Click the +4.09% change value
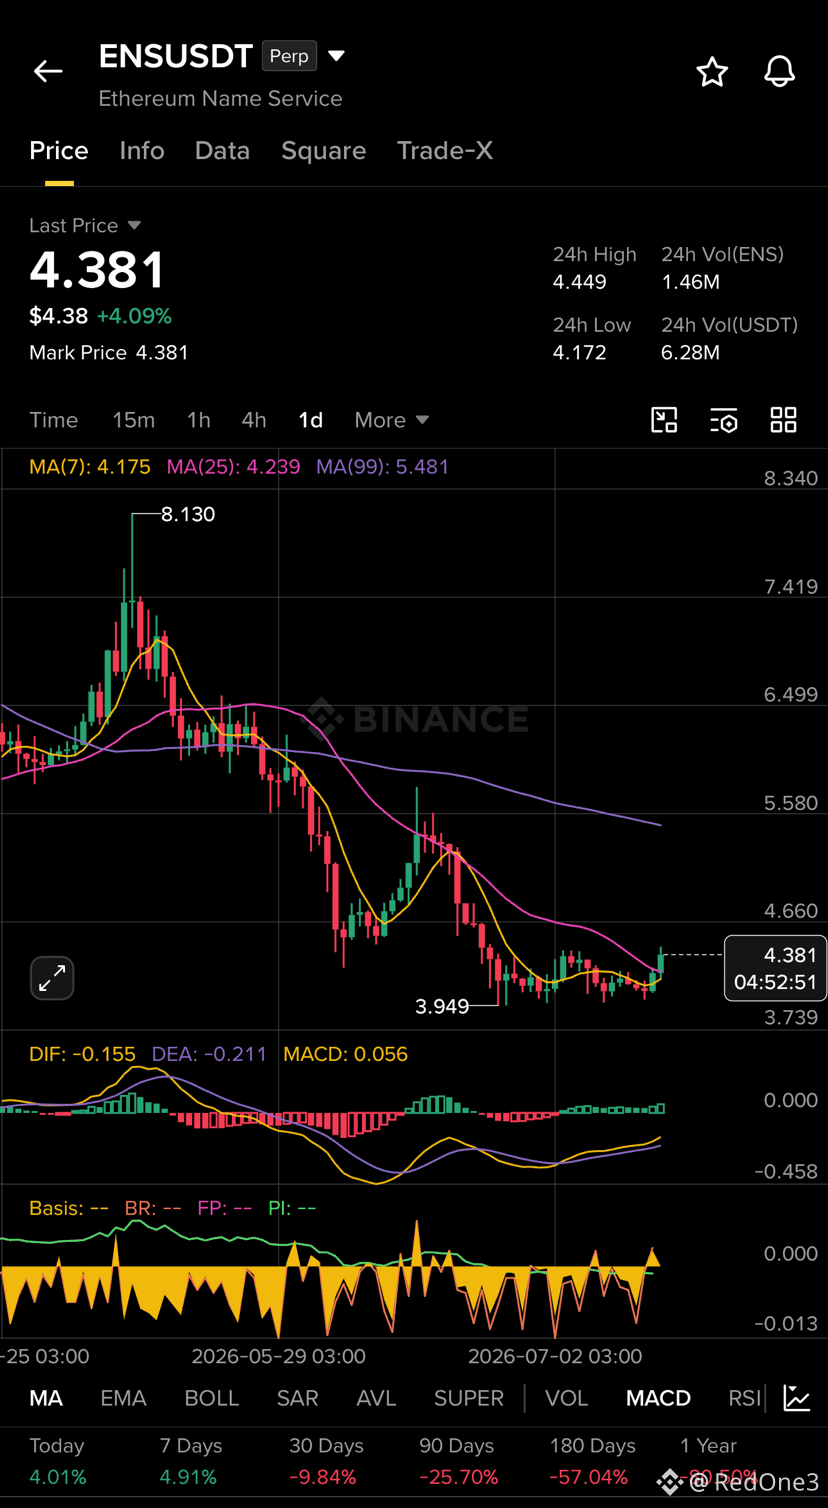The height and width of the screenshot is (1508, 828). [x=134, y=316]
